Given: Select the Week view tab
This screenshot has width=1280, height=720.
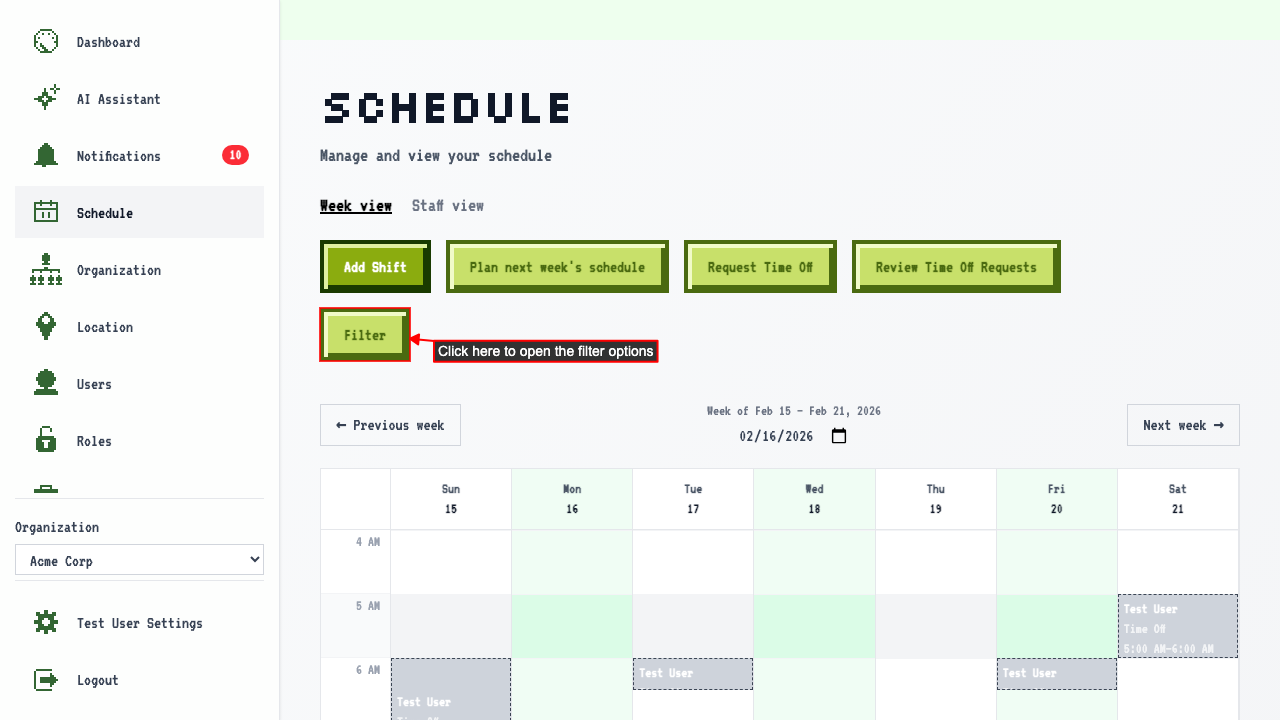Looking at the screenshot, I should click(356, 205).
